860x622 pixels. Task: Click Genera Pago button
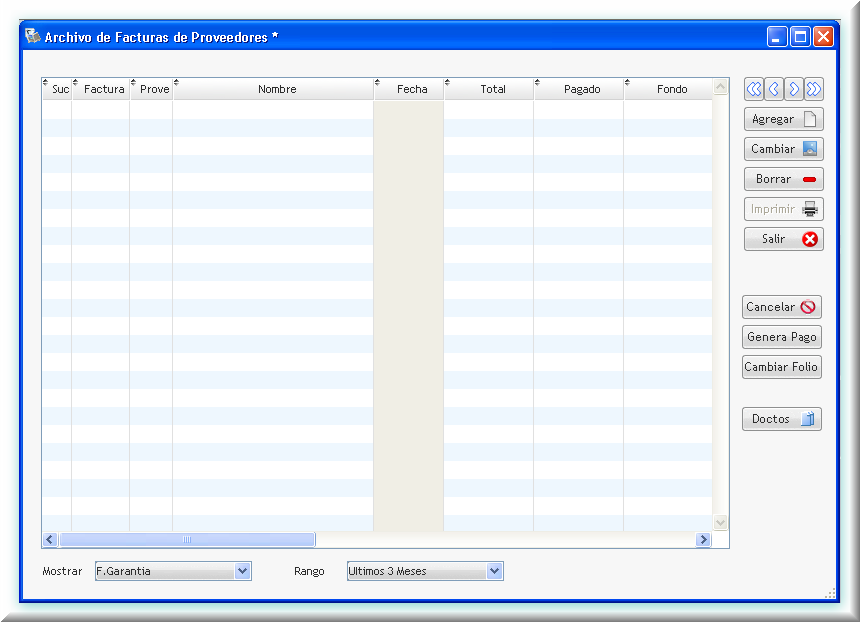pos(782,337)
